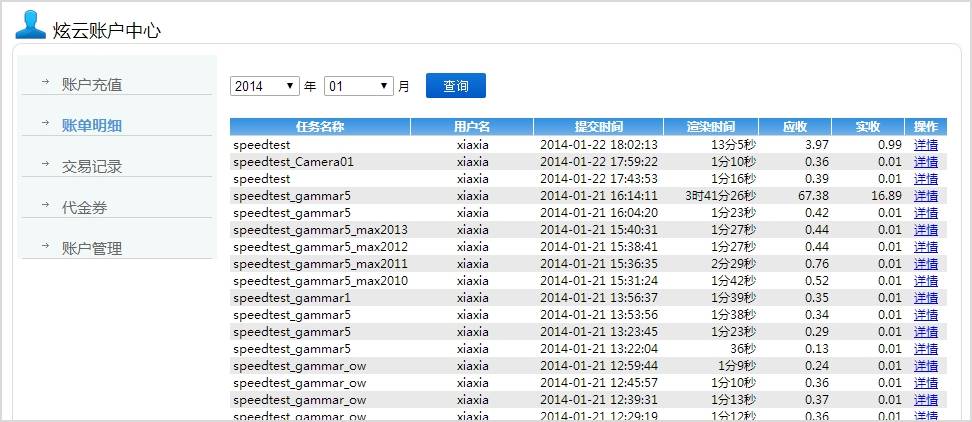Click the 炫云账户中心 page title
The width and height of the screenshot is (972, 422).
click(x=107, y=31)
